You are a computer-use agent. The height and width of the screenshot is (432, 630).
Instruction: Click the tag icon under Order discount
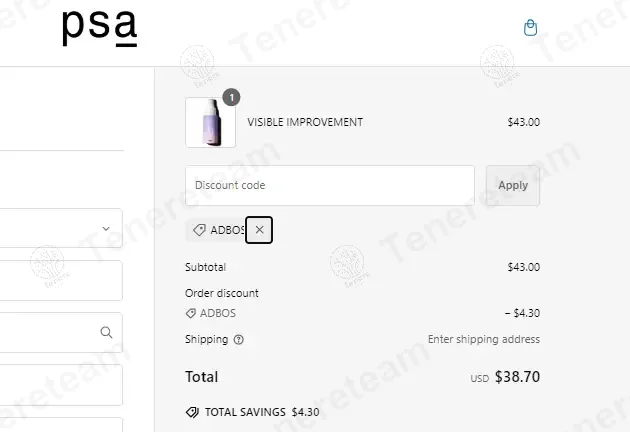(x=191, y=313)
